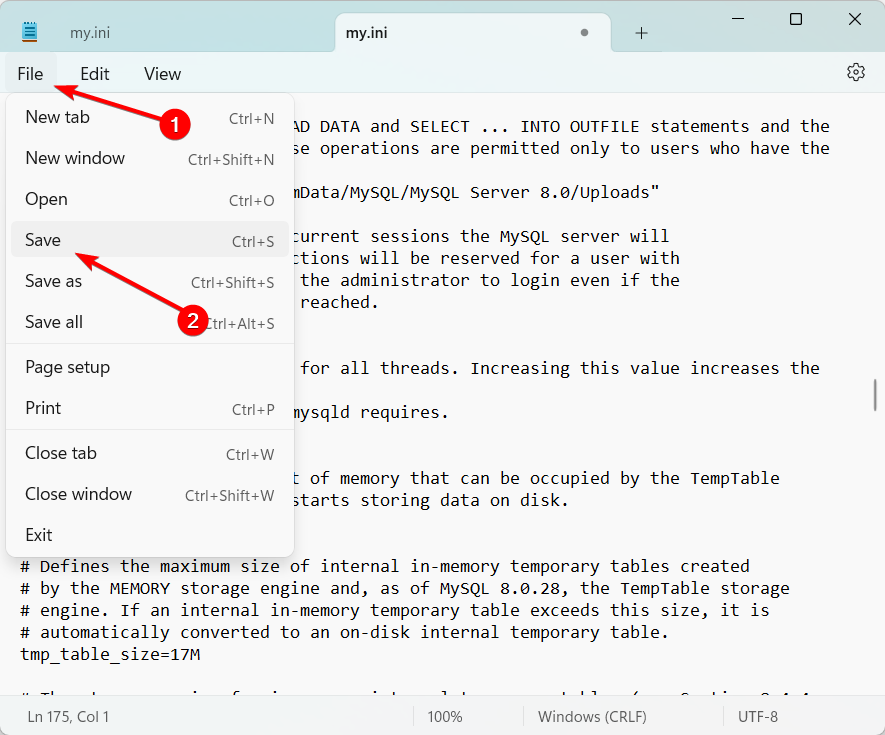Image resolution: width=885 pixels, height=735 pixels.
Task: Select Save all menu entry
Action: (150, 322)
